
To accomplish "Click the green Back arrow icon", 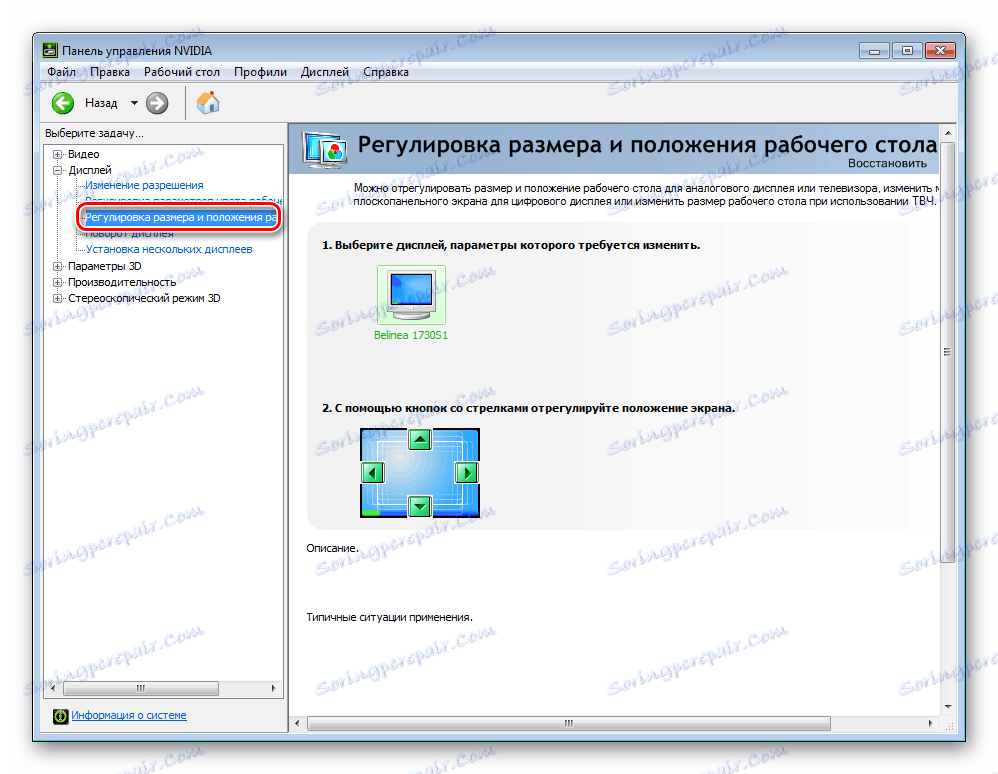I will pyautogui.click(x=63, y=103).
